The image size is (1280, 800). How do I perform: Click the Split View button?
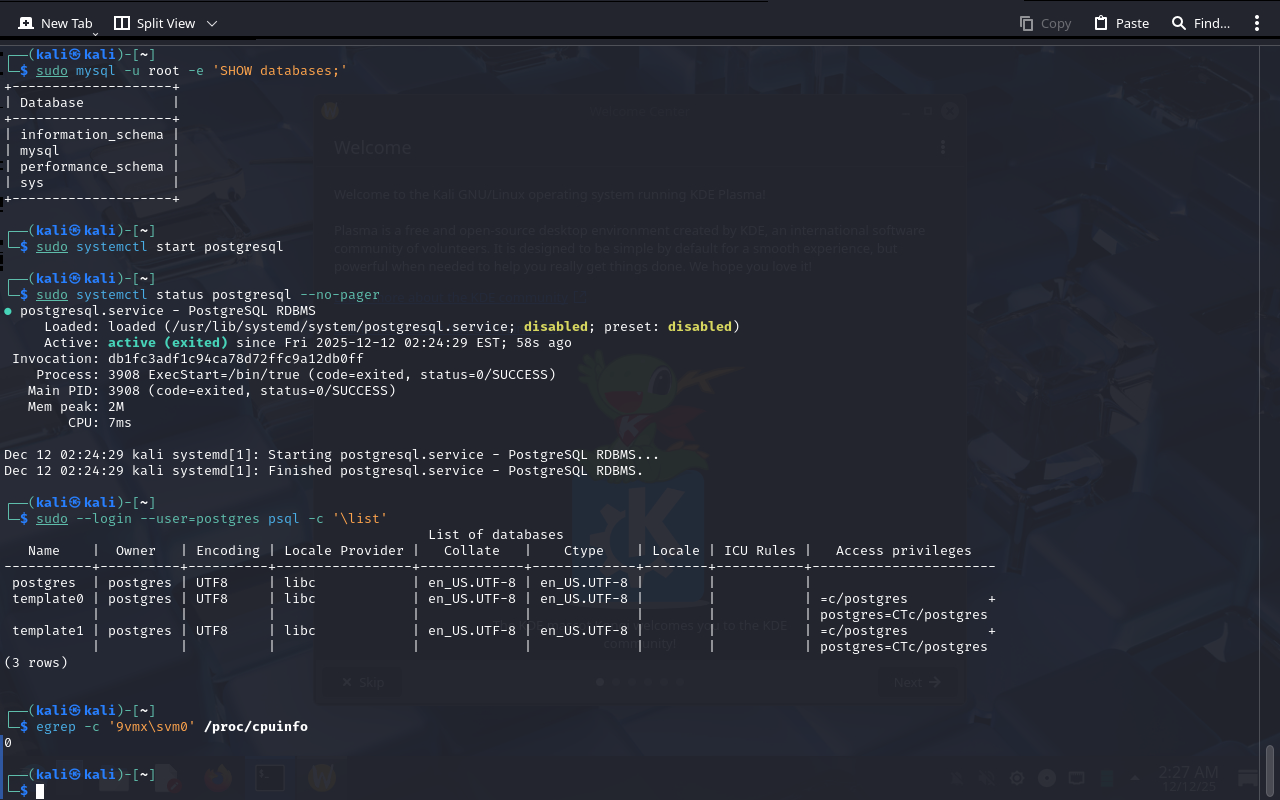click(155, 23)
